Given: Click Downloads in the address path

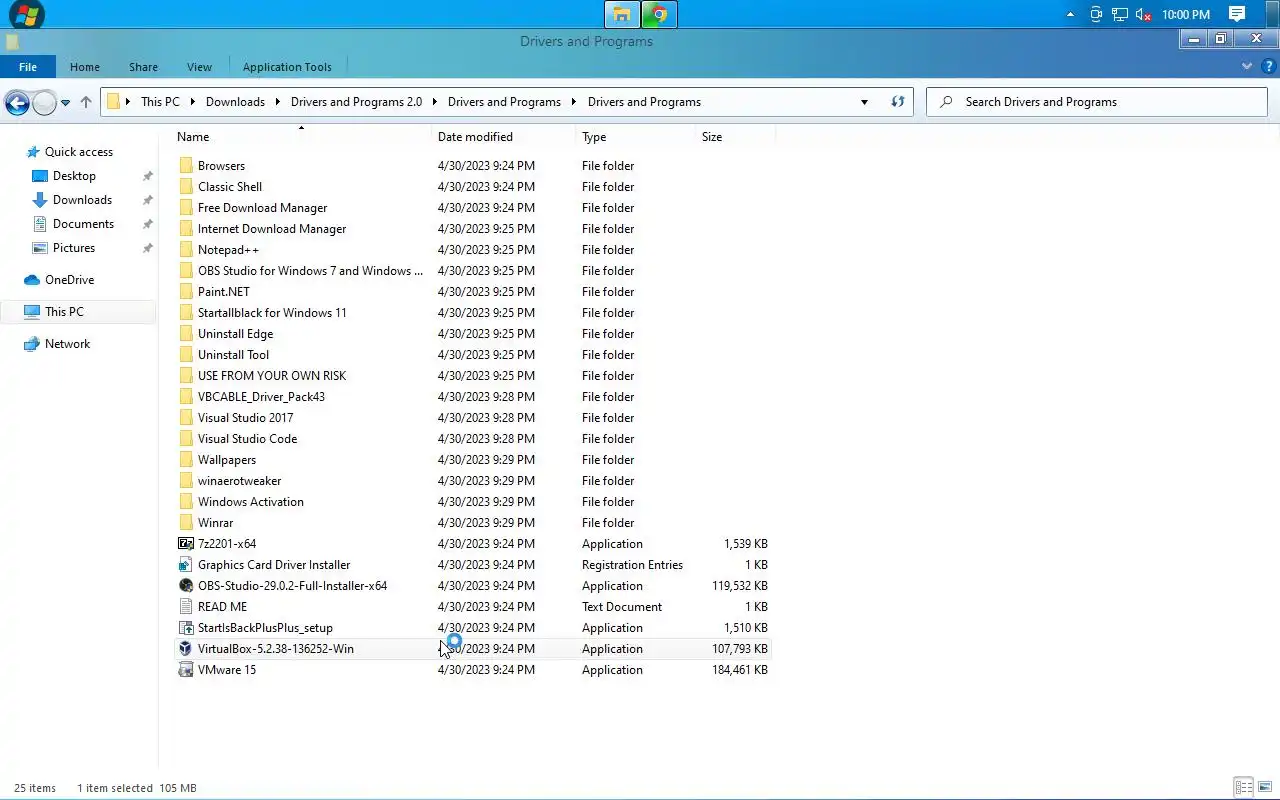Looking at the screenshot, I should (x=235, y=102).
